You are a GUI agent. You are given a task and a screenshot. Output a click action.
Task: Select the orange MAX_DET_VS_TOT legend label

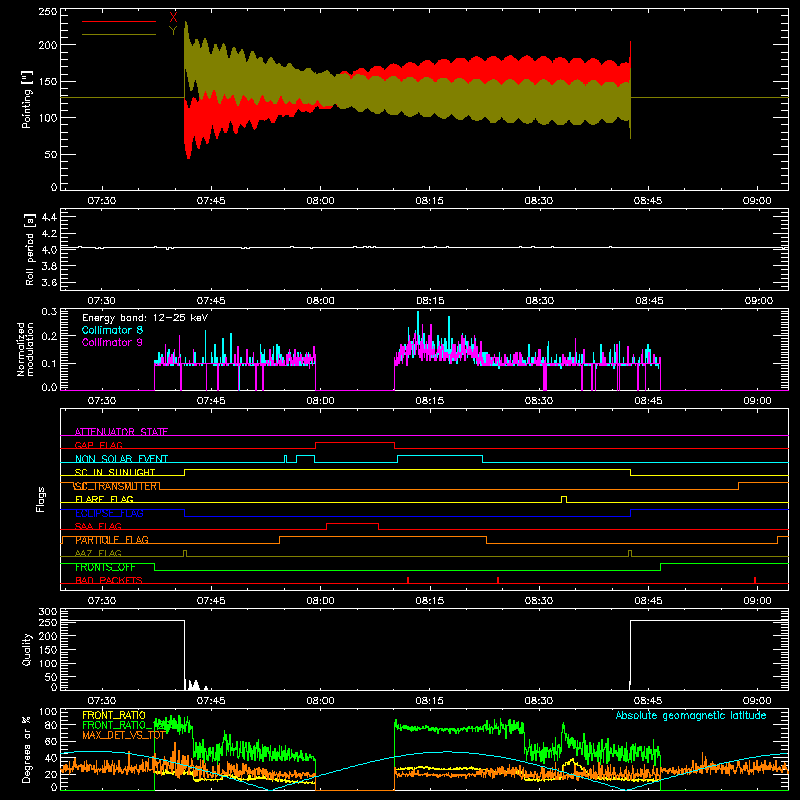pyautogui.click(x=124, y=736)
